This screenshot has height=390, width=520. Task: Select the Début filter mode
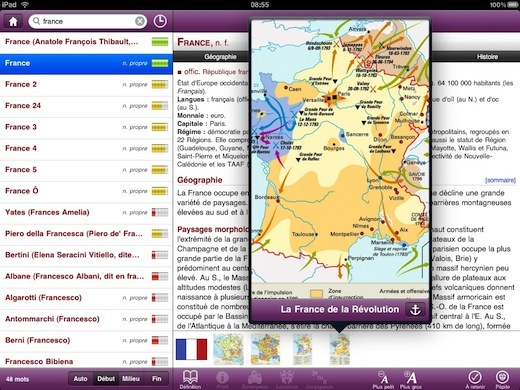[106, 379]
